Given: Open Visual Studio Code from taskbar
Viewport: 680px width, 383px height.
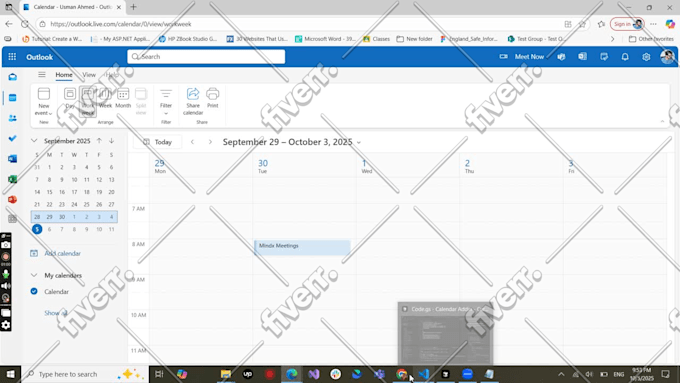Looking at the screenshot, I should point(424,374).
